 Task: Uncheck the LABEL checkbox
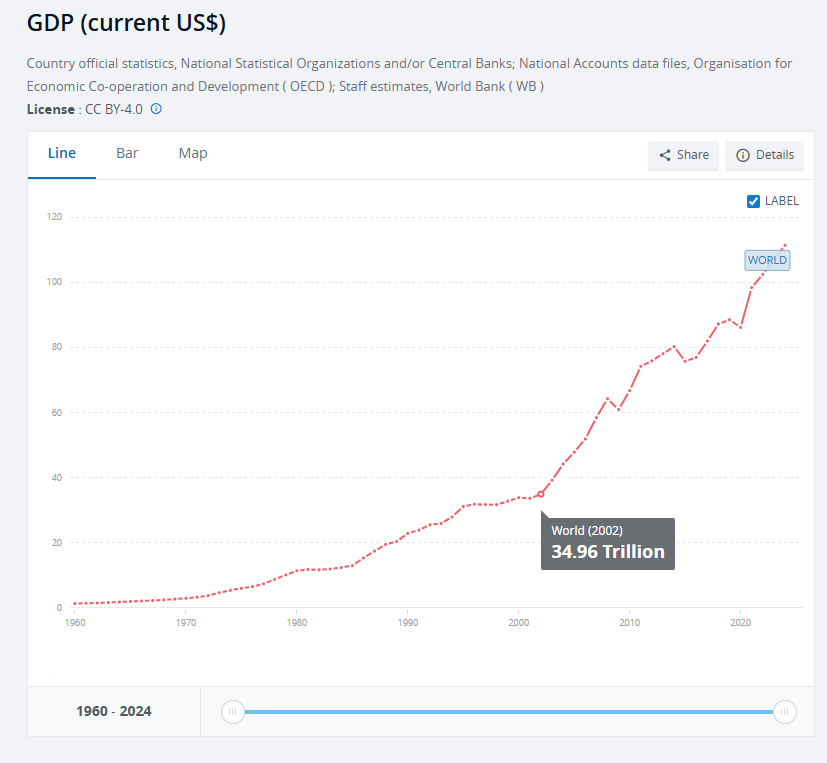click(x=754, y=201)
